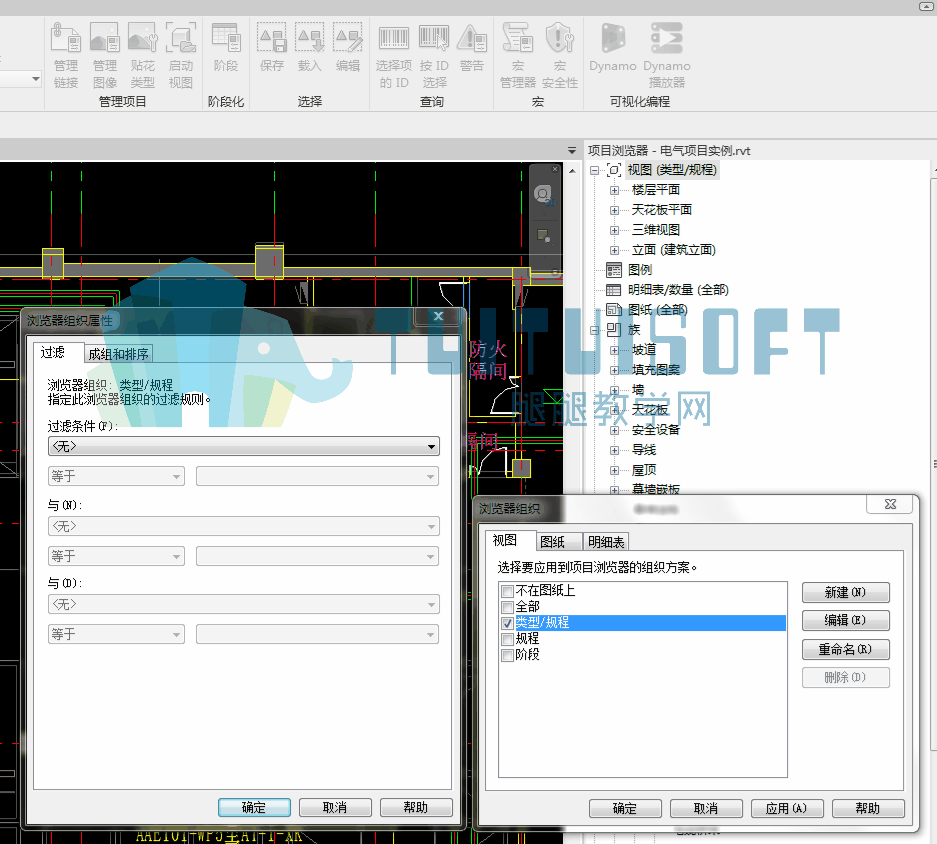Select the Sheets (all) node icon
The width and height of the screenshot is (937, 844).
point(614,310)
